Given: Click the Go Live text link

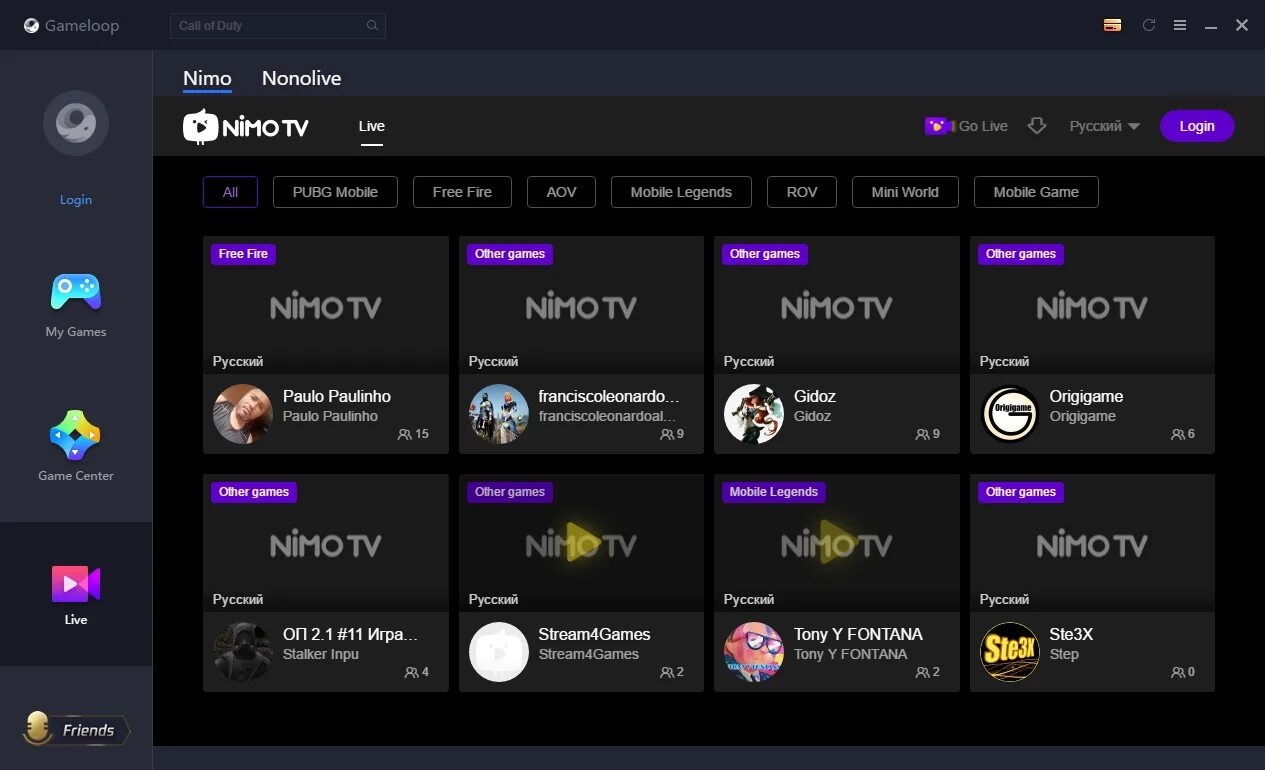Looking at the screenshot, I should (983, 126).
